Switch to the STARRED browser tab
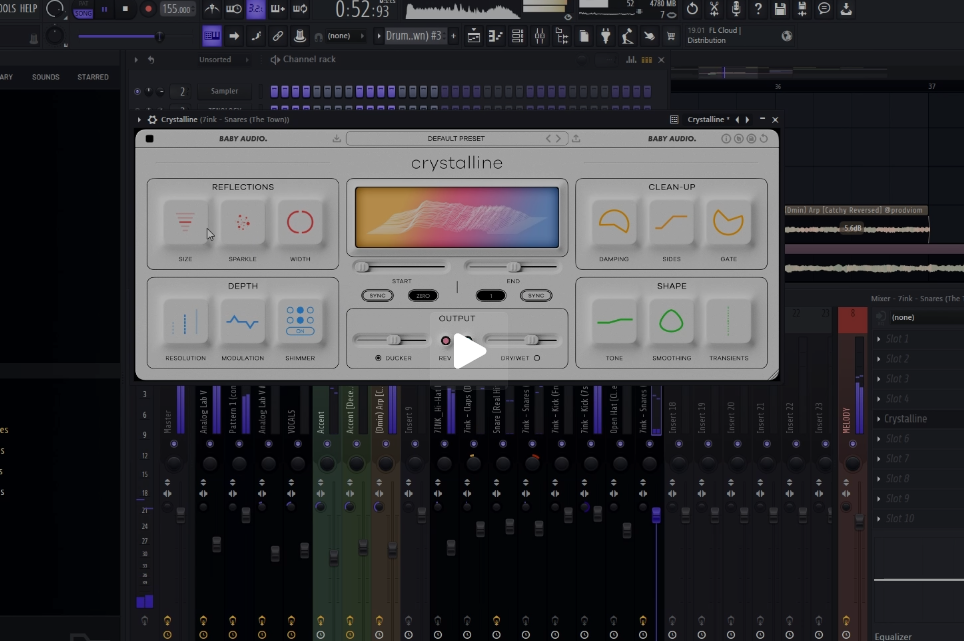 click(93, 77)
